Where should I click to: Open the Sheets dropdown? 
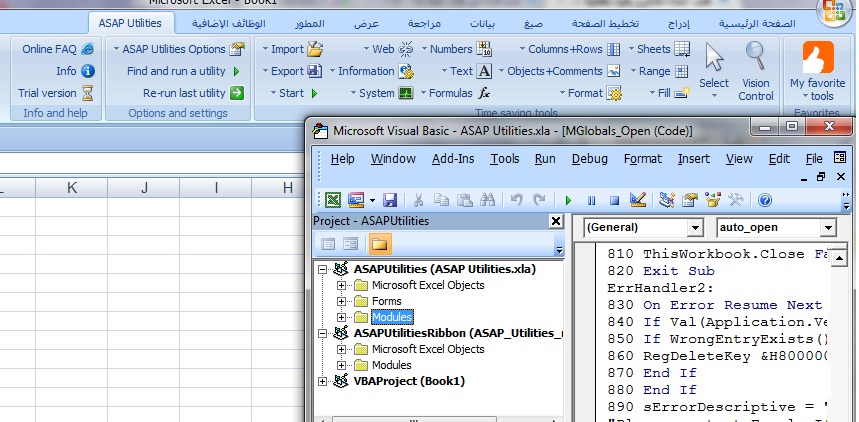click(659, 49)
